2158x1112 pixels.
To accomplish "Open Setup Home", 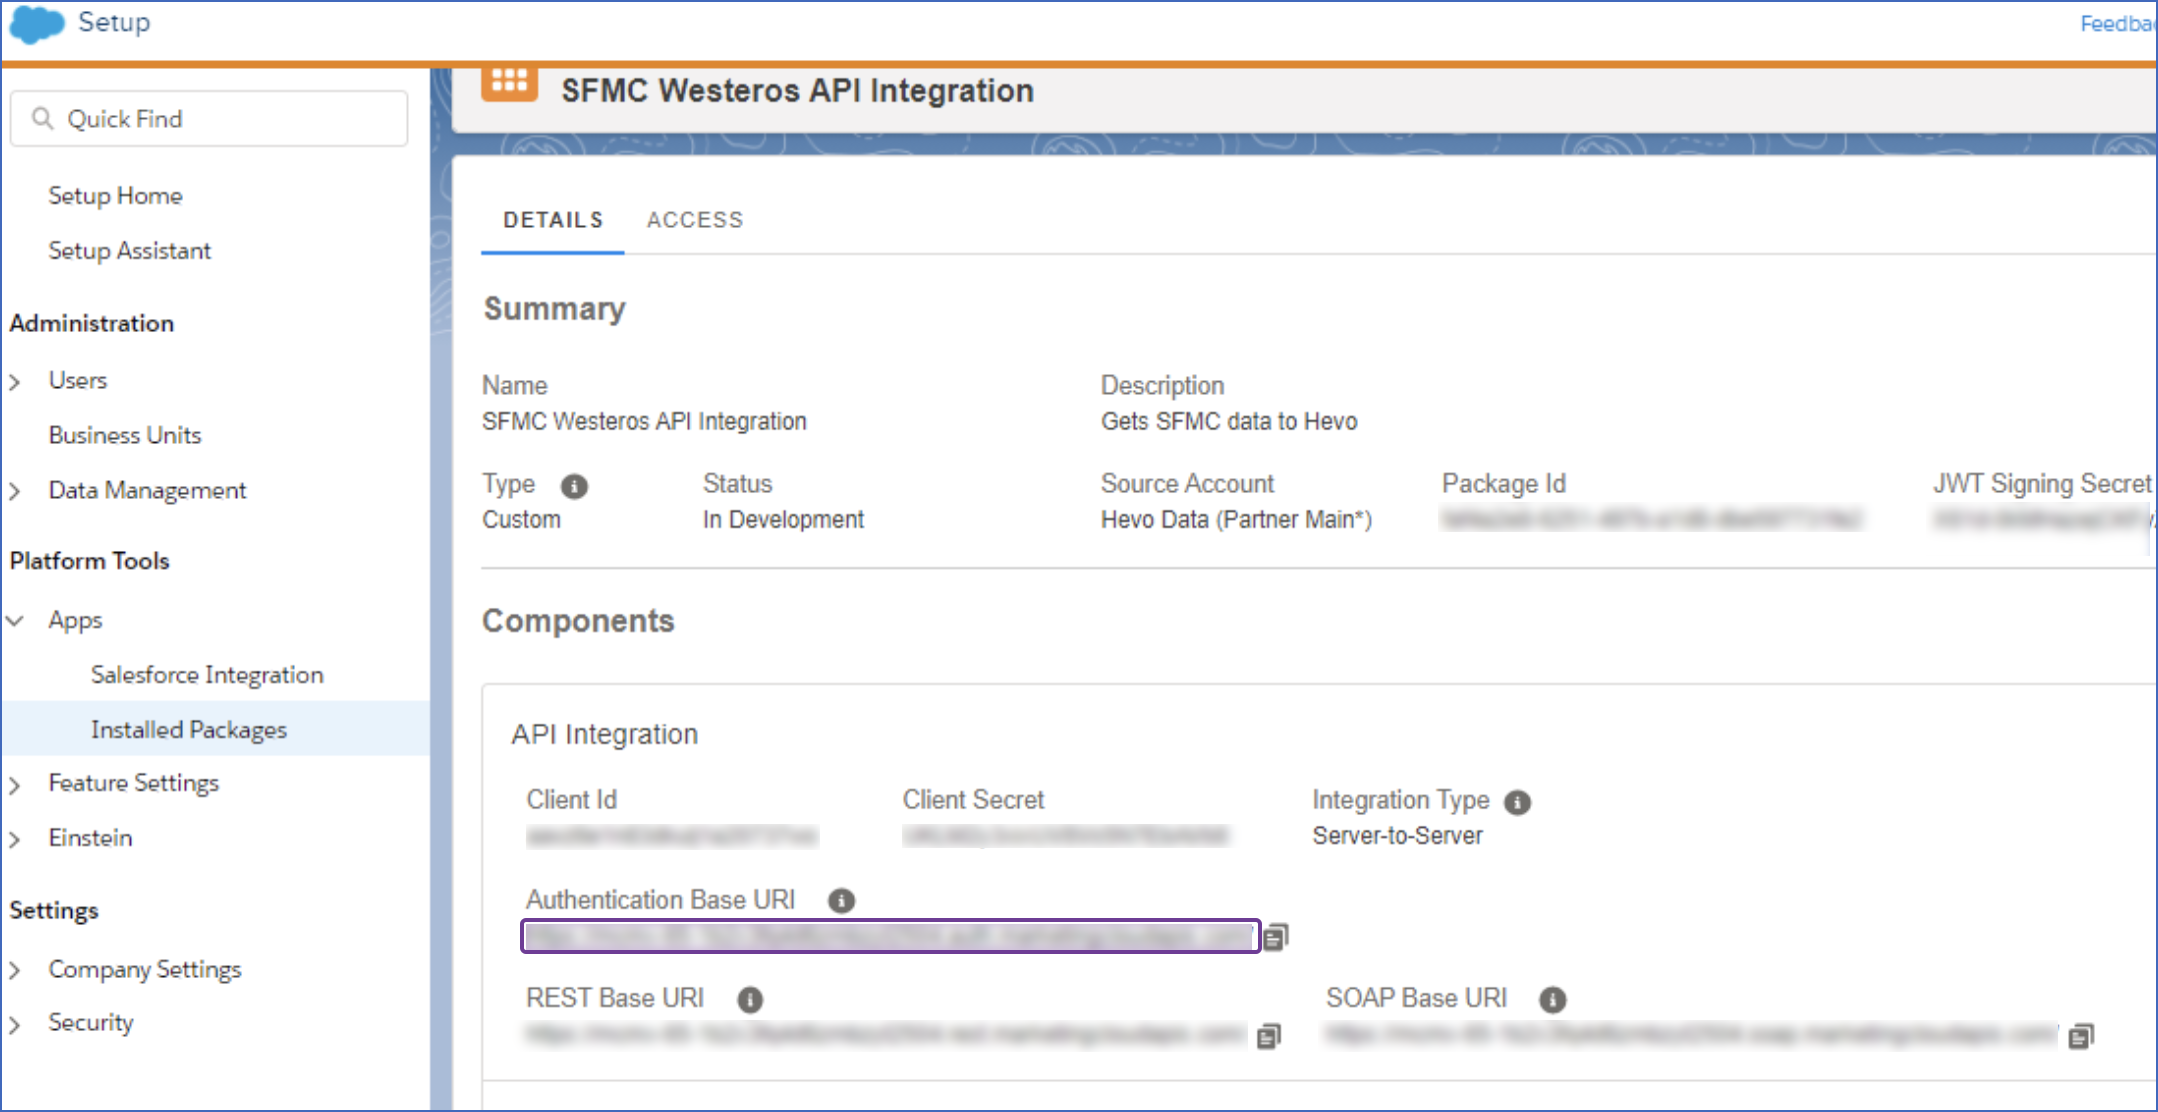I will [x=116, y=196].
